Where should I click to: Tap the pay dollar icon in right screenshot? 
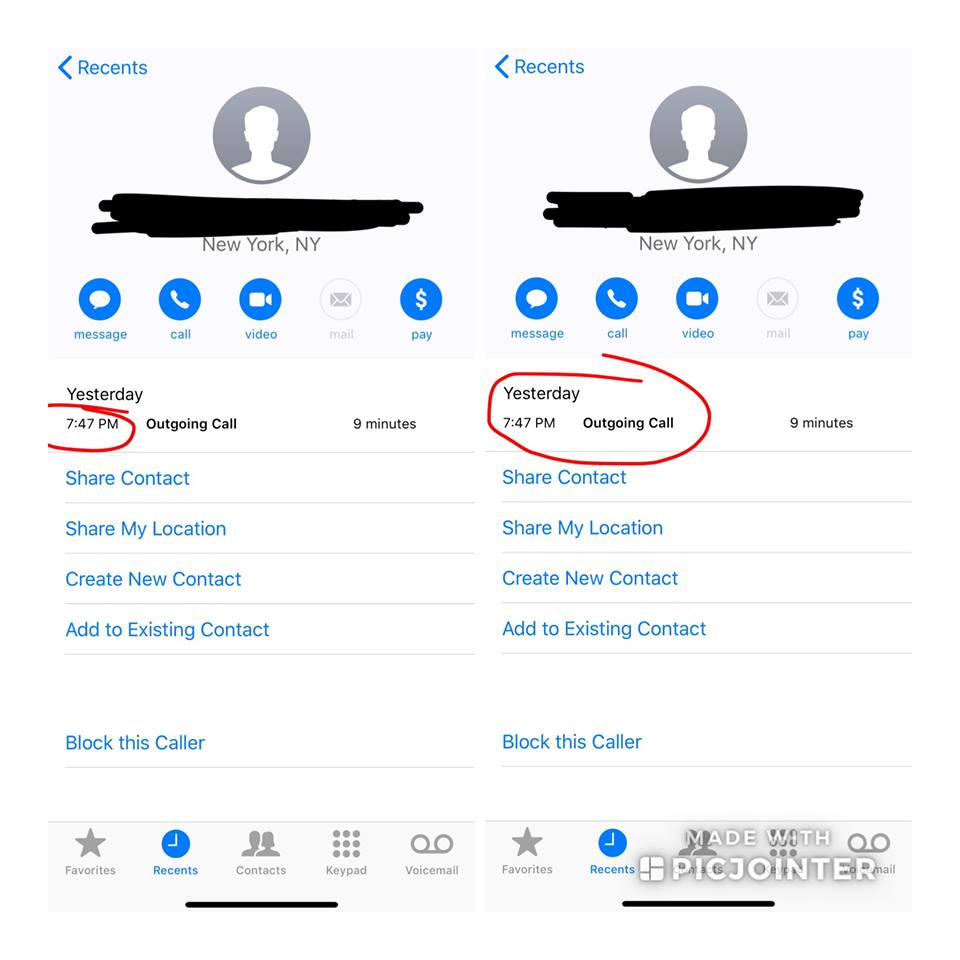coord(858,299)
